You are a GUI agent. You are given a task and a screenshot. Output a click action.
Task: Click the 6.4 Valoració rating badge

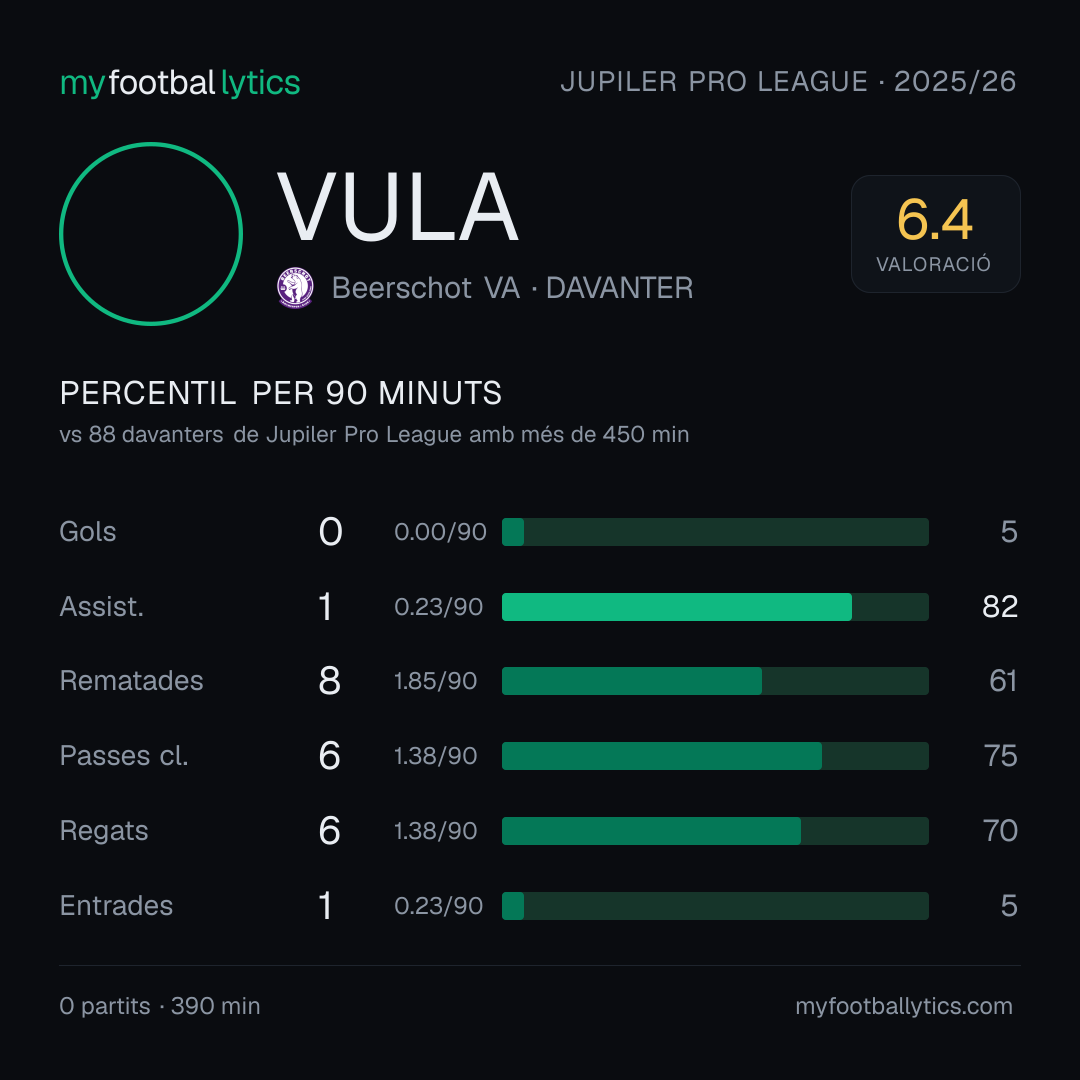pos(935,234)
